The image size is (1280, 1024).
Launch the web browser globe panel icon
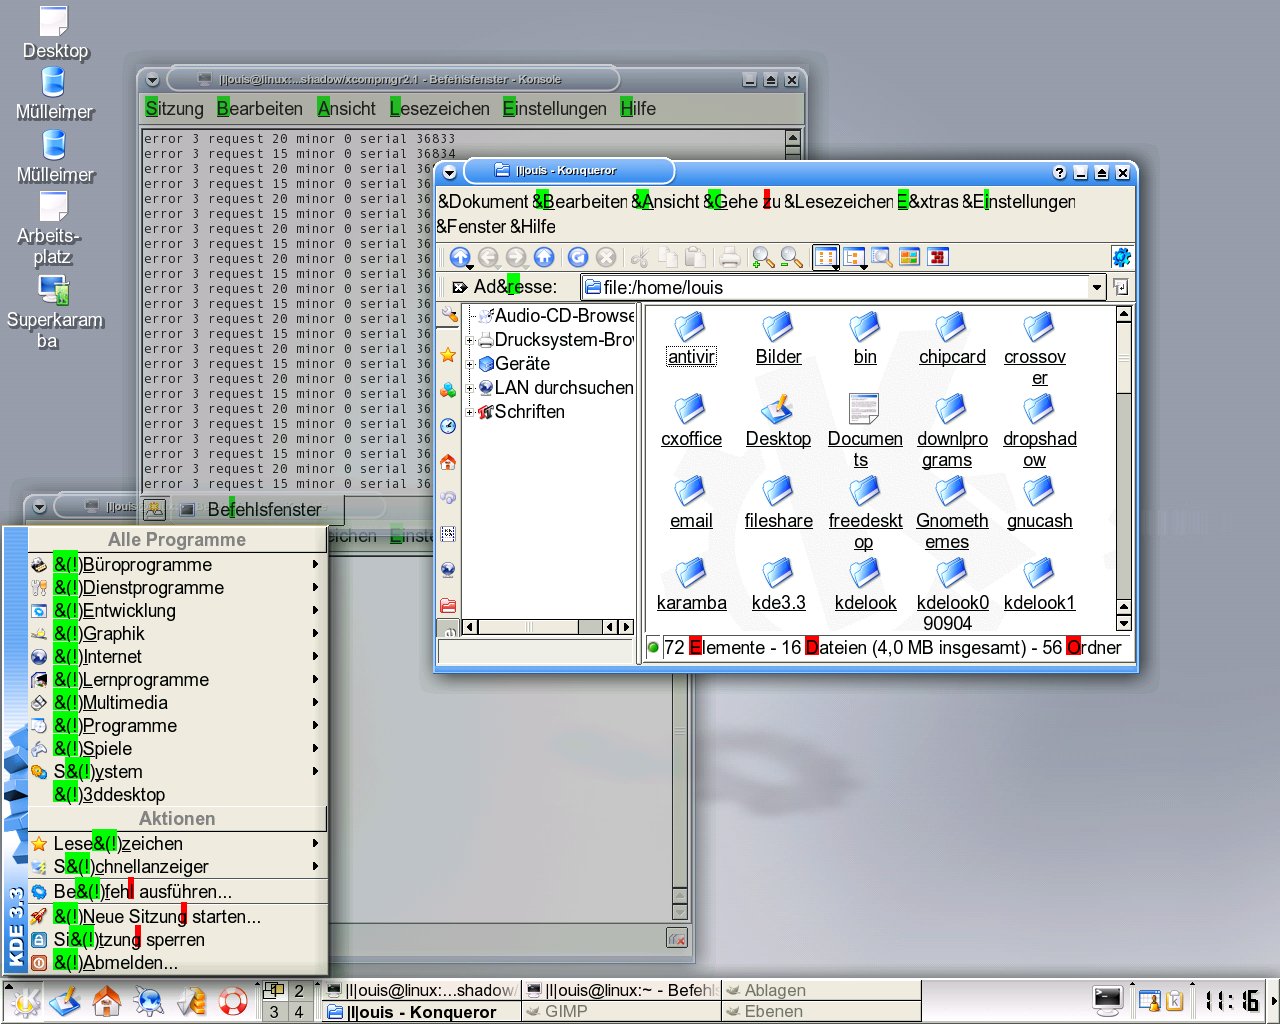tap(149, 1001)
